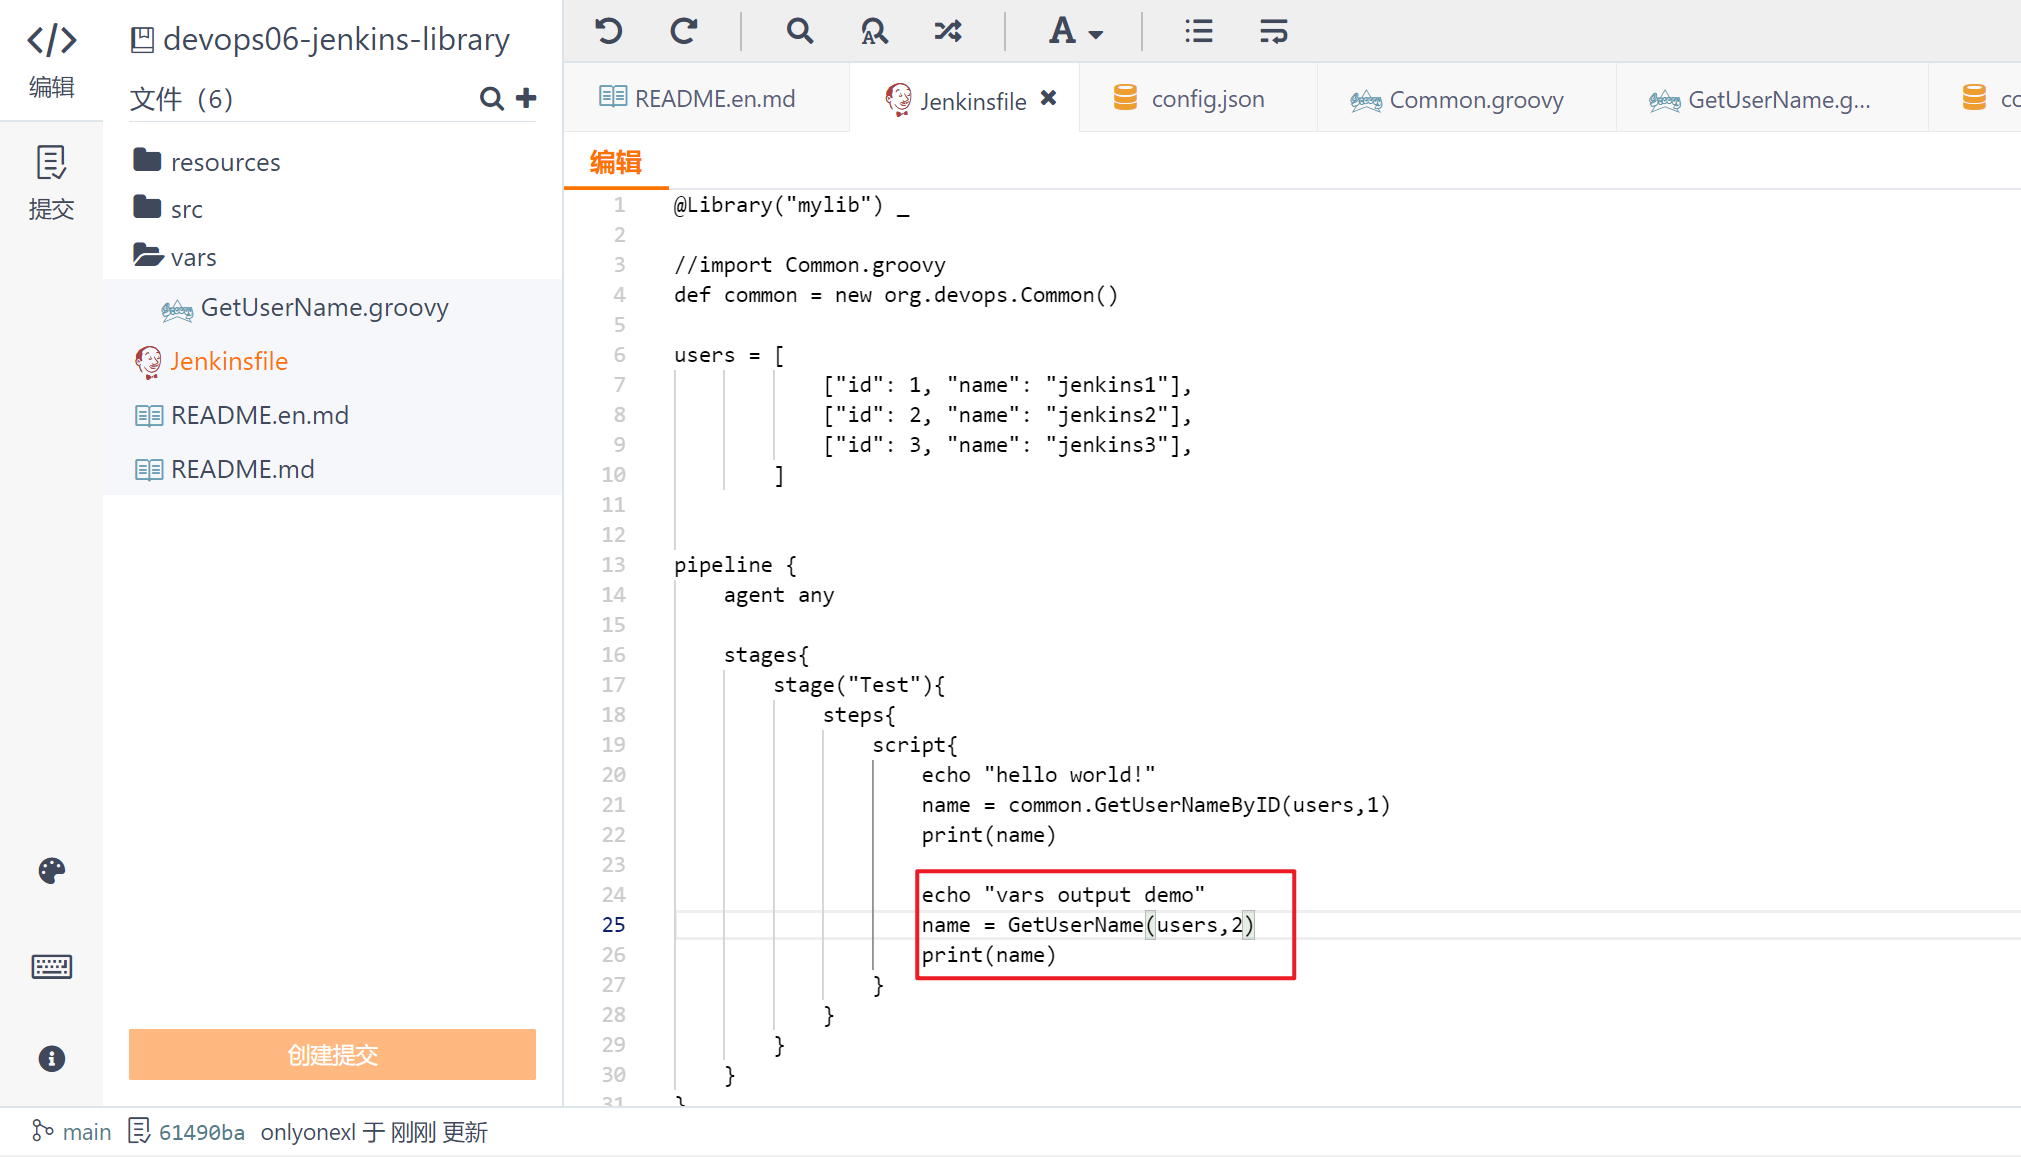
Task: Click the git branch icon in status bar
Action: [x=42, y=1131]
